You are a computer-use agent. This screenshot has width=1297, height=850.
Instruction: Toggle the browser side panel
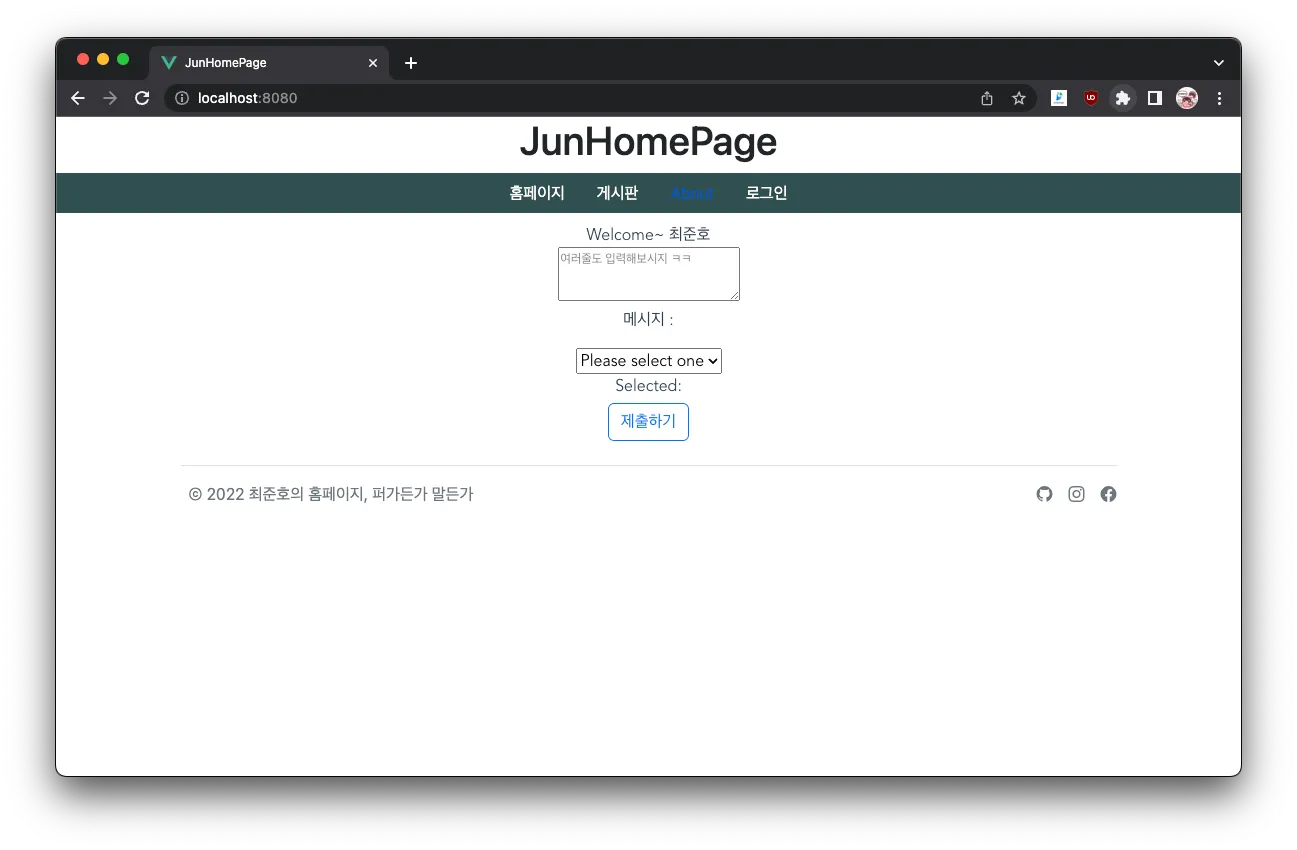coord(1155,98)
